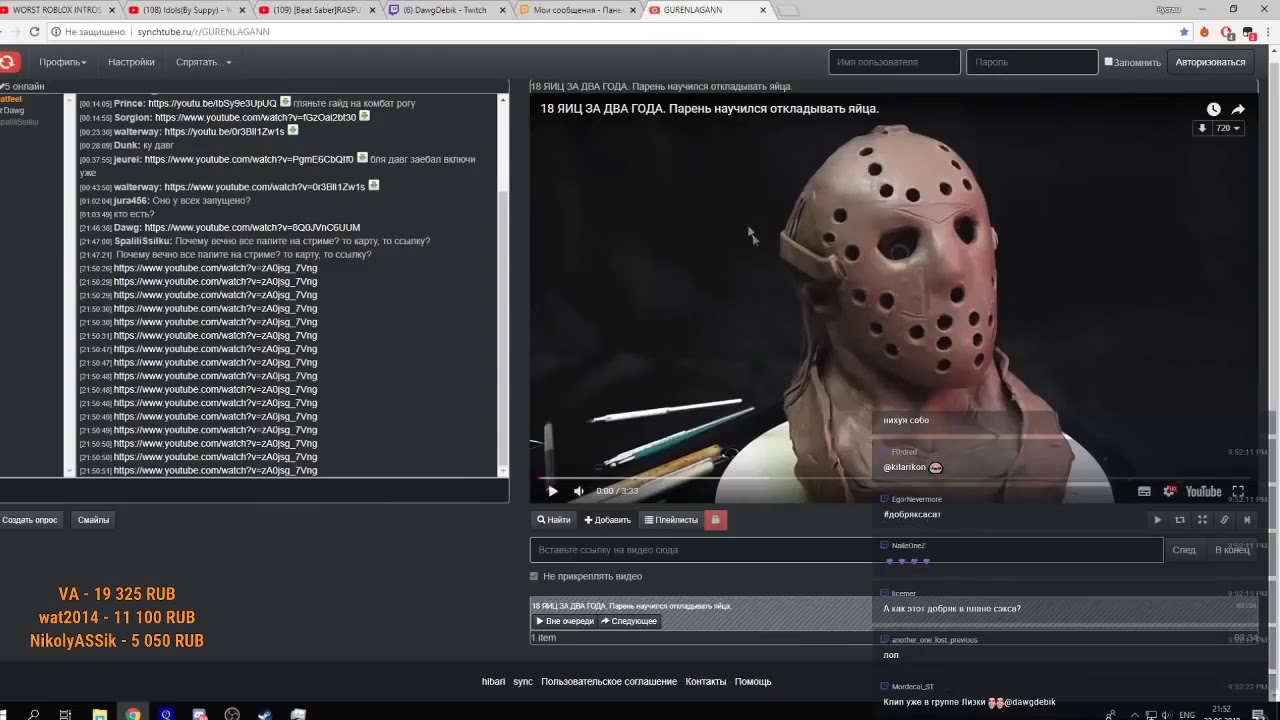Screen dimensions: 1280x720
Task: Click the Share arrow on video
Action: (x=1238, y=109)
